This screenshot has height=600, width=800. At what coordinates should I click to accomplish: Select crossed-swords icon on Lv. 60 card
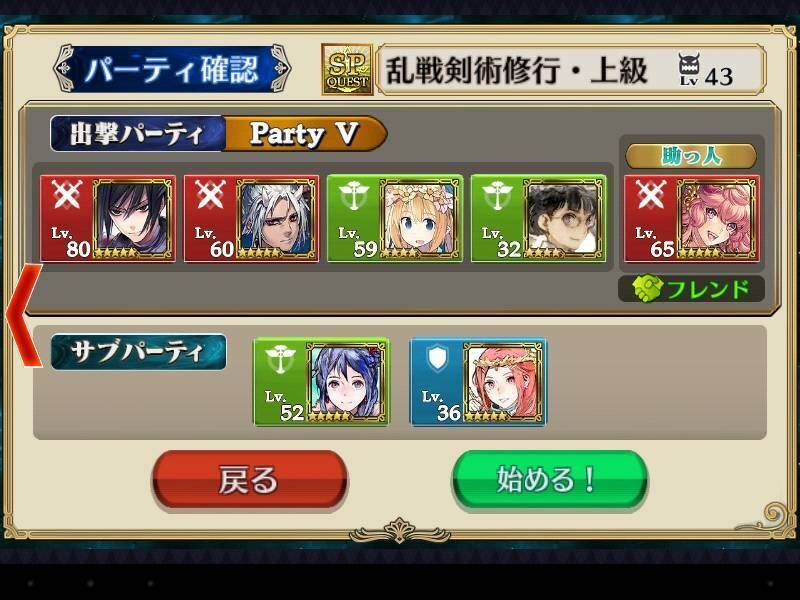pos(210,194)
